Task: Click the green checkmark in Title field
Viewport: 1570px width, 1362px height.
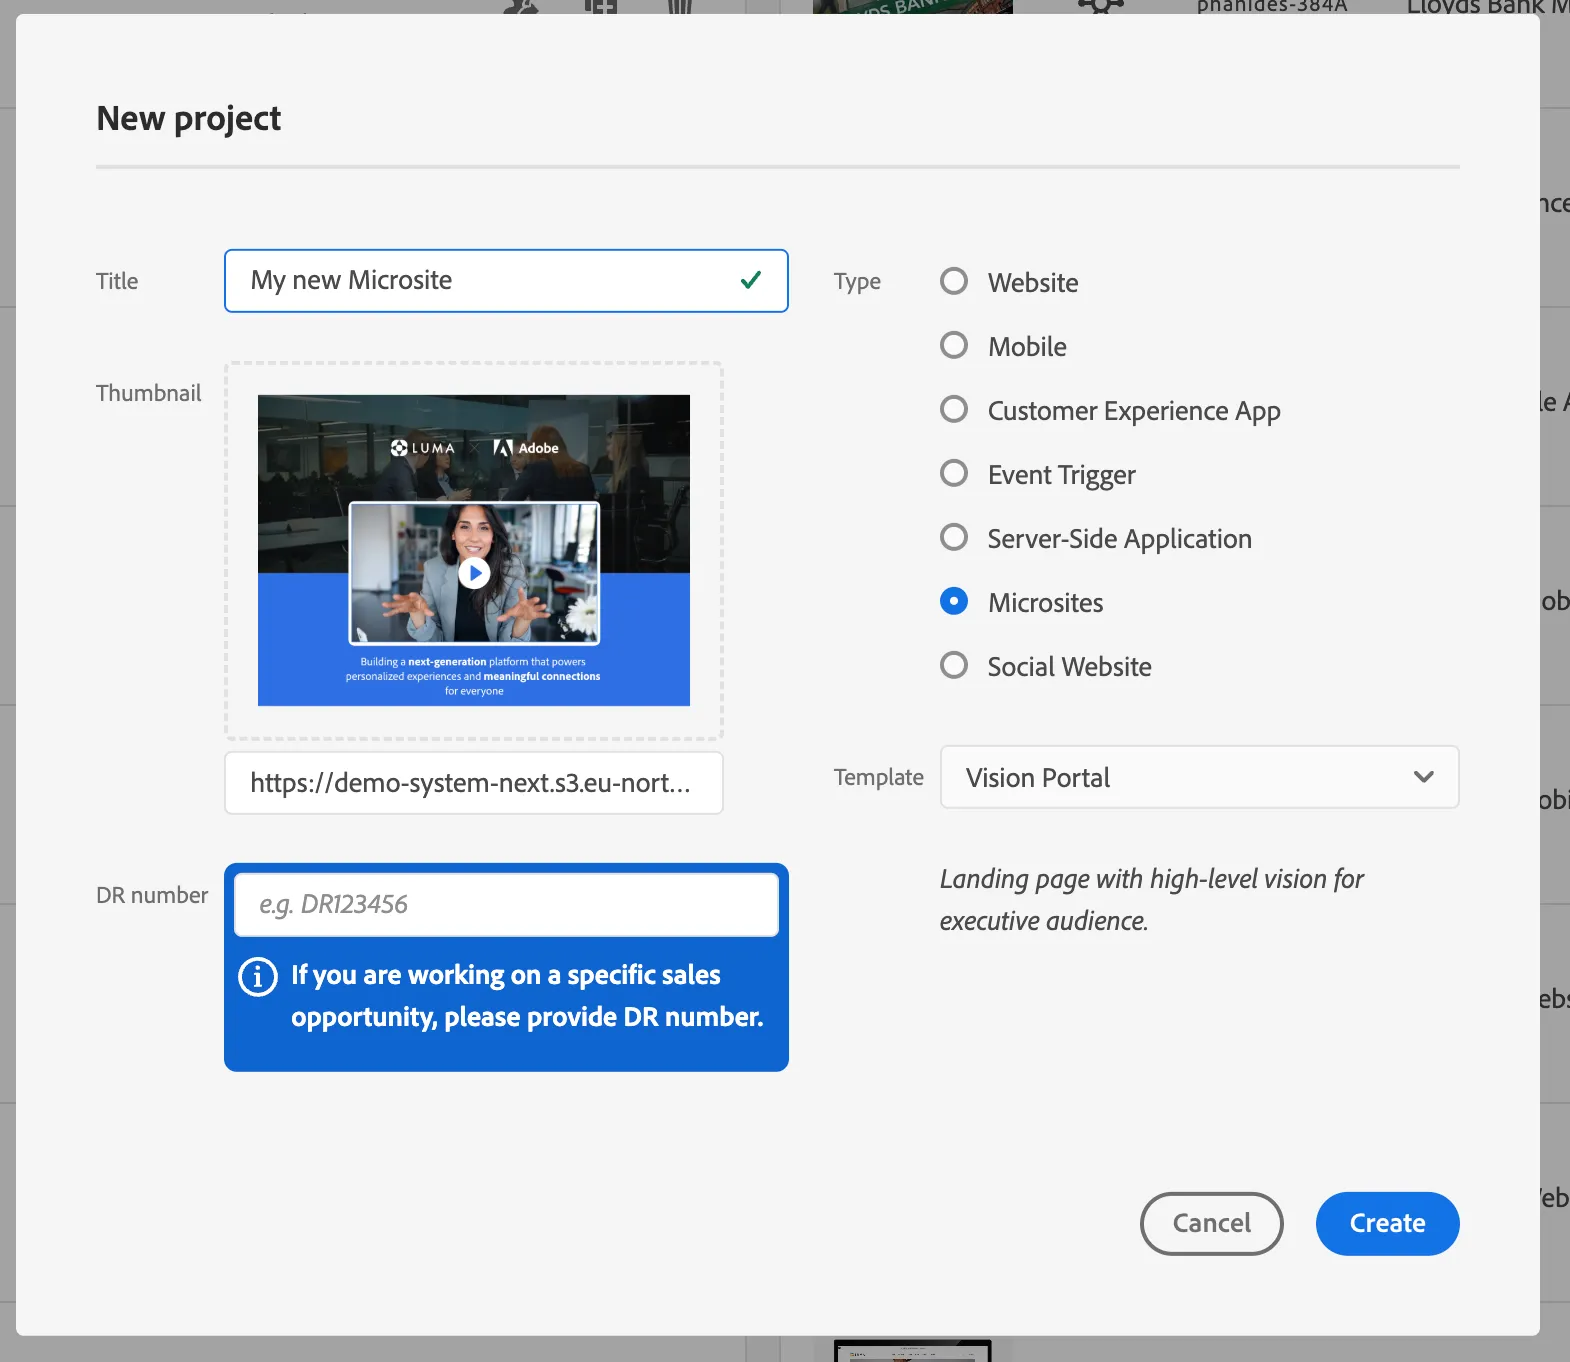Action: pyautogui.click(x=751, y=280)
